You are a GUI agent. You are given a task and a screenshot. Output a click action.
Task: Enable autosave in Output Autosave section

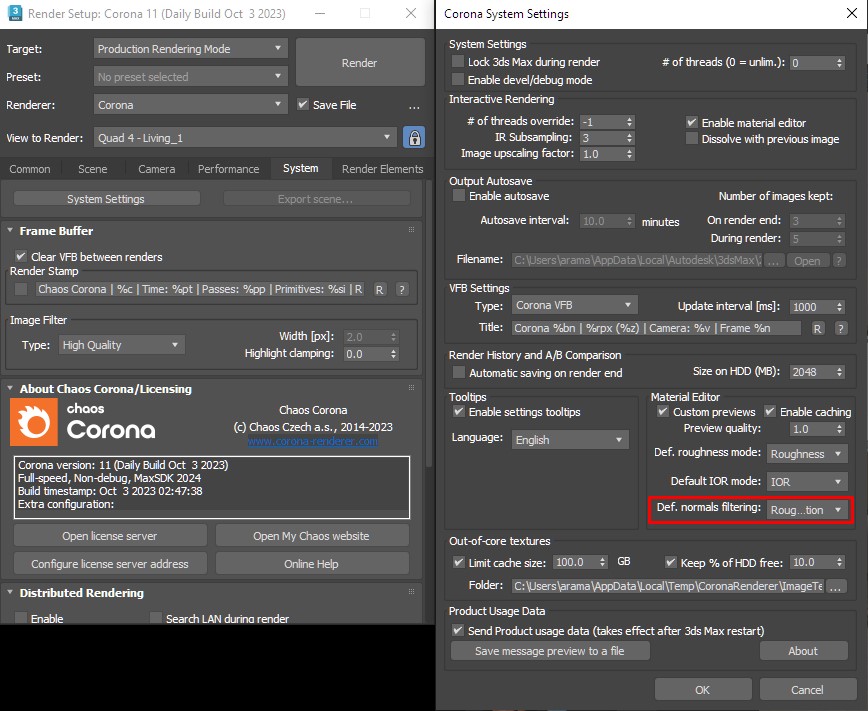point(457,197)
